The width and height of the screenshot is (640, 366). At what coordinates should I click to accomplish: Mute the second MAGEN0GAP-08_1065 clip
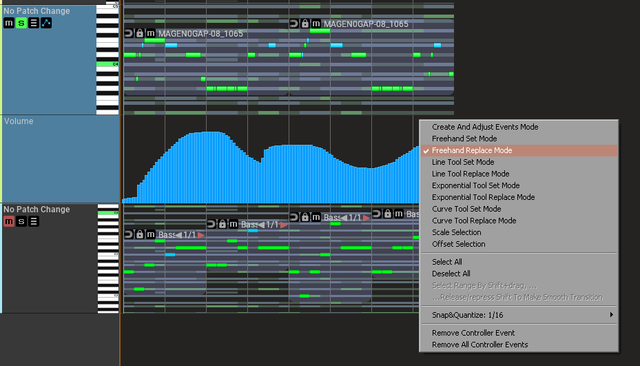coord(316,23)
